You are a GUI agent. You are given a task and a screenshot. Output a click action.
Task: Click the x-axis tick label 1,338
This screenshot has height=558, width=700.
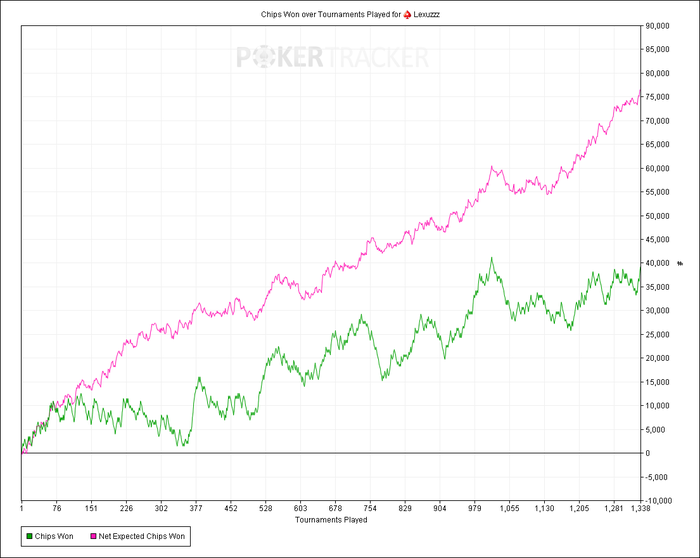[641, 508]
